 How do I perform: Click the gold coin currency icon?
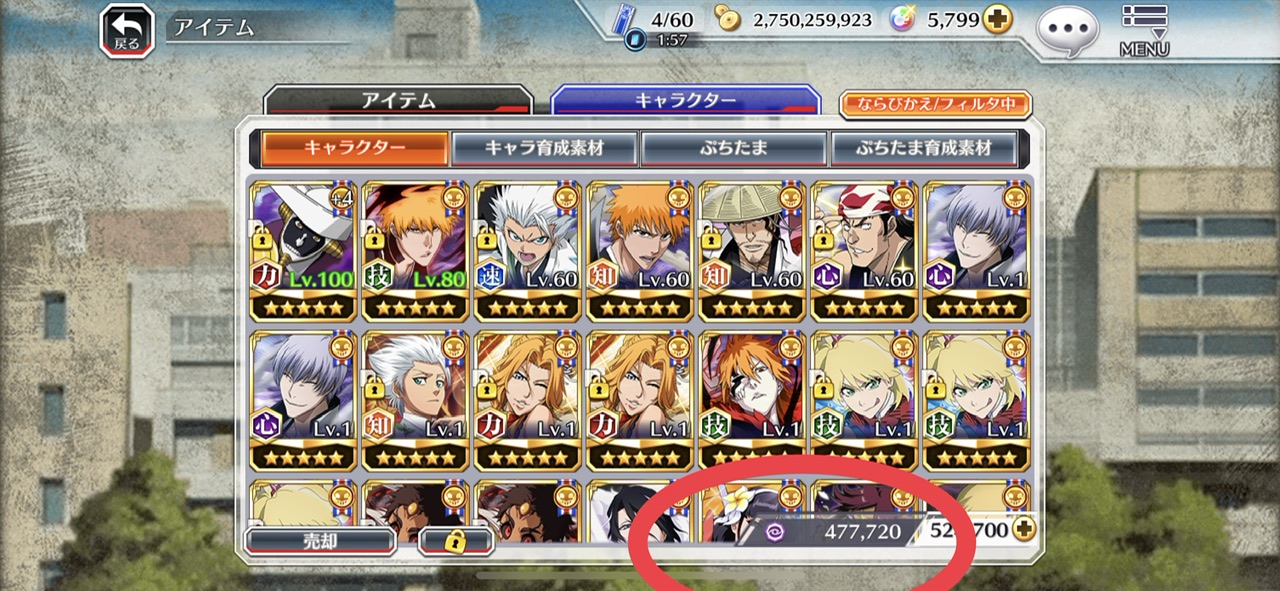click(729, 19)
